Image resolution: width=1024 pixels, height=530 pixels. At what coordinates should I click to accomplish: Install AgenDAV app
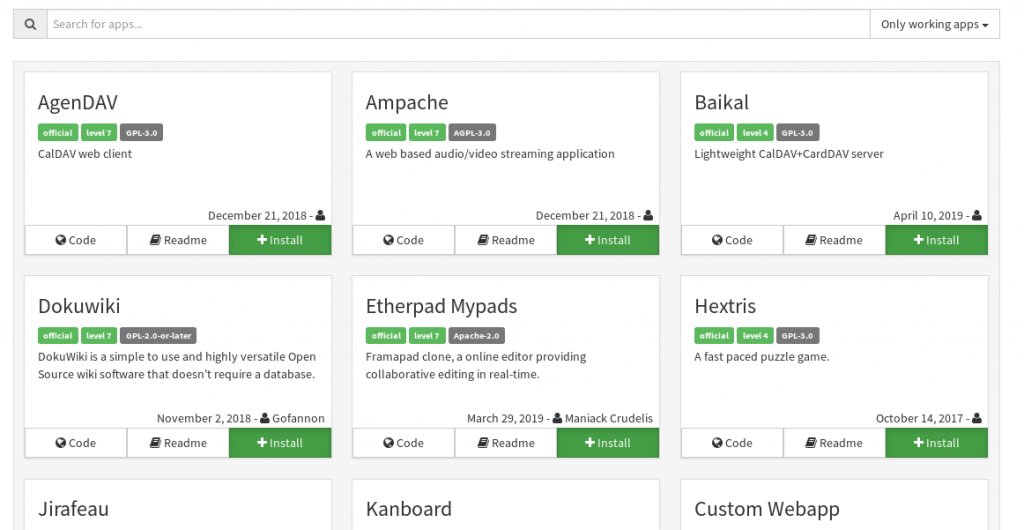click(280, 240)
